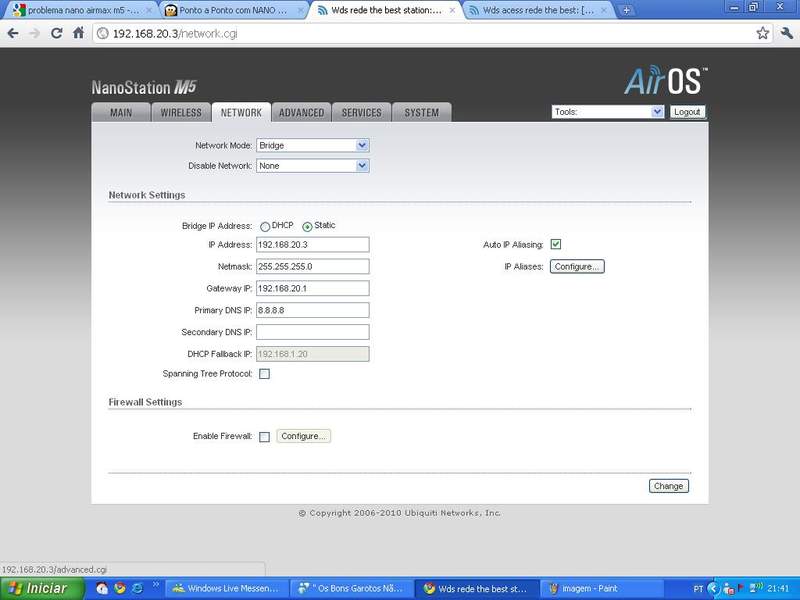The image size is (800, 600).
Task: Click the Logout button
Action: [x=687, y=112]
